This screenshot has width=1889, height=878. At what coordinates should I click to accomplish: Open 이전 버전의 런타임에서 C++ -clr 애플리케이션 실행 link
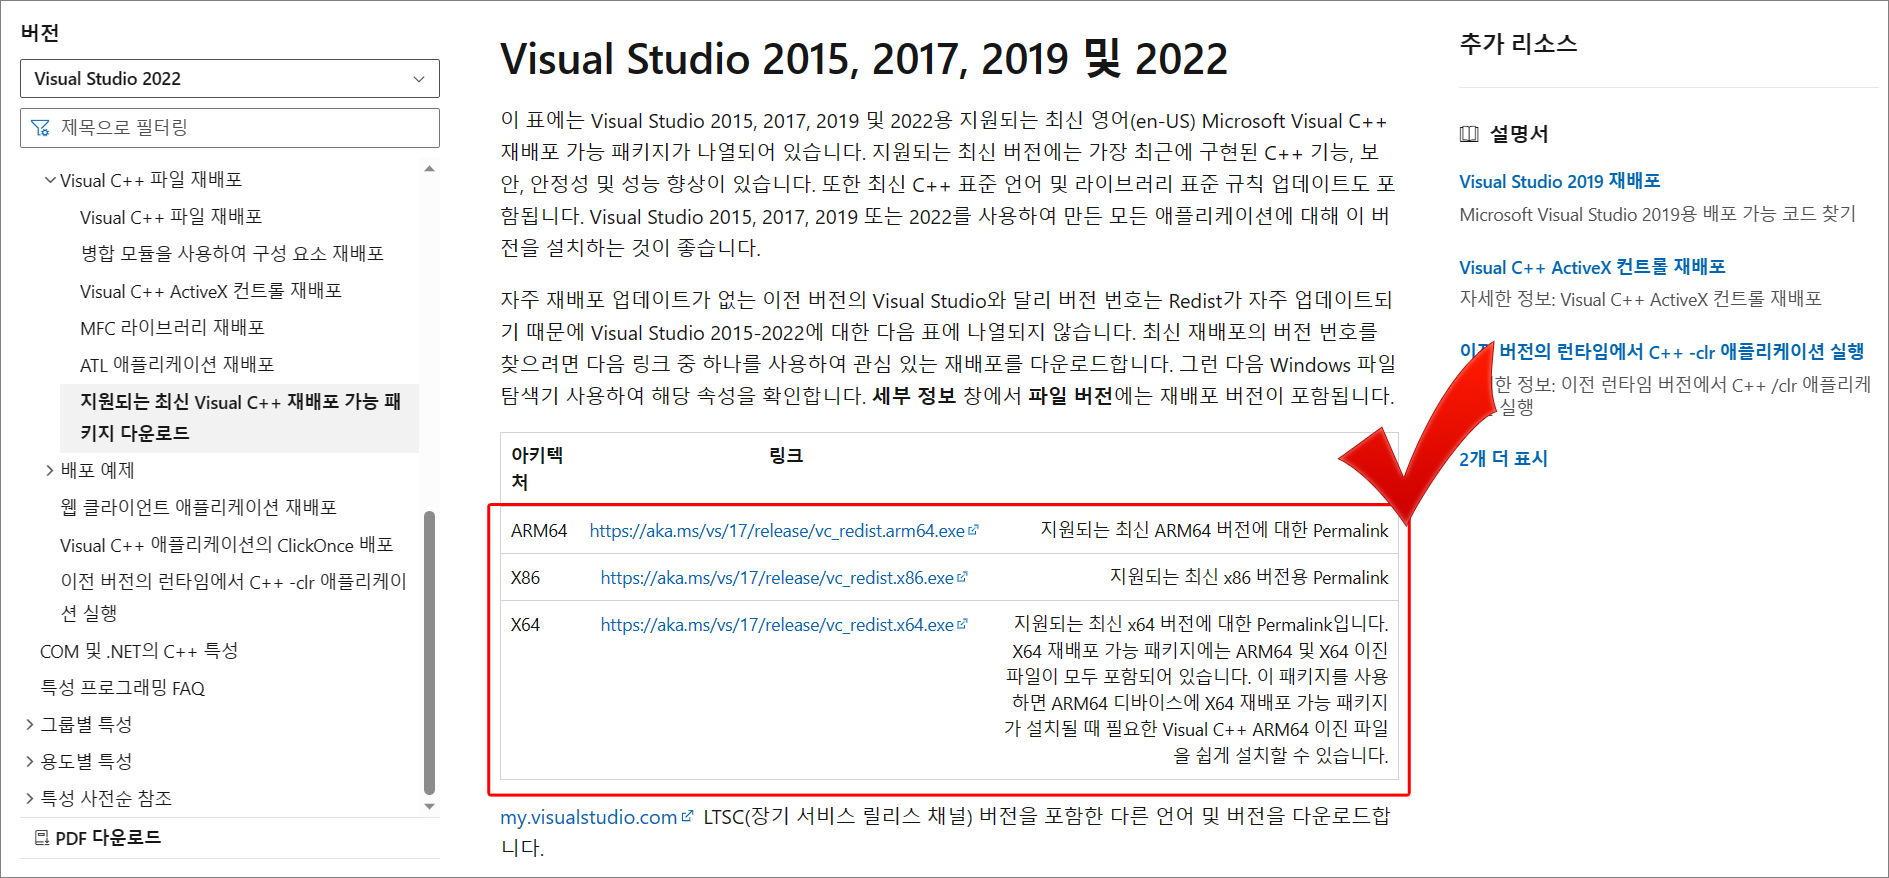click(x=1662, y=352)
